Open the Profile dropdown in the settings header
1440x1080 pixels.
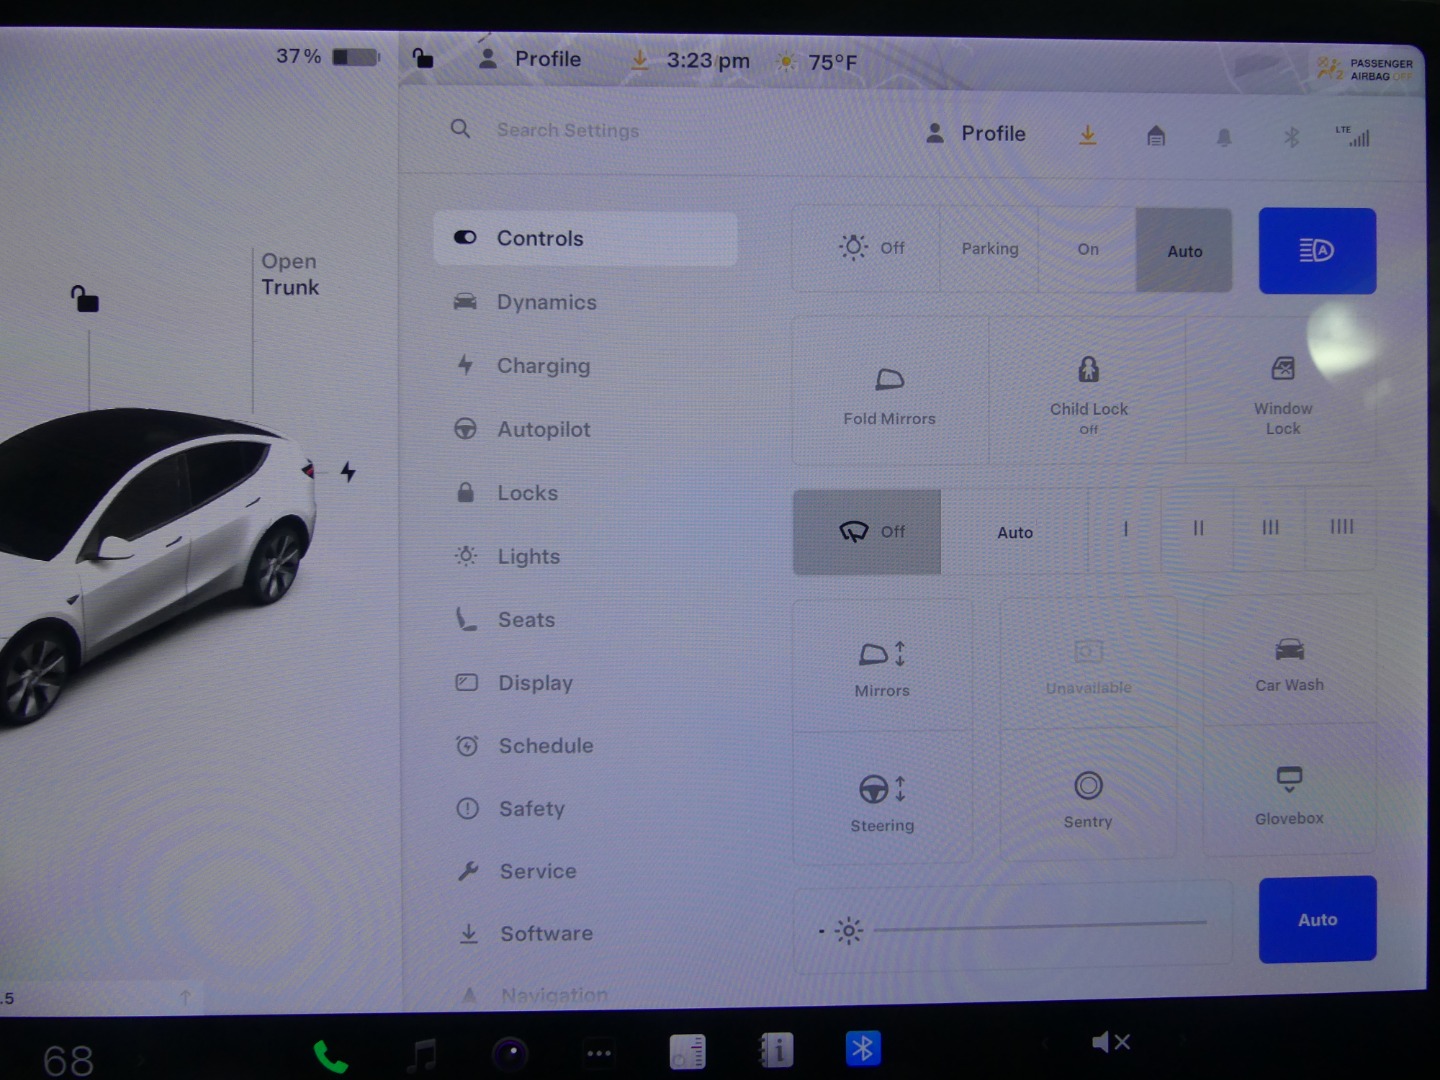[x=977, y=134]
